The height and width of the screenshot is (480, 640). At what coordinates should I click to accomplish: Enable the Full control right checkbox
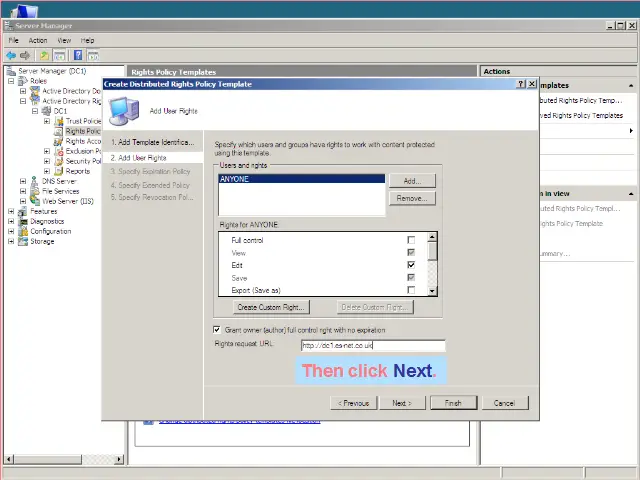click(x=411, y=240)
